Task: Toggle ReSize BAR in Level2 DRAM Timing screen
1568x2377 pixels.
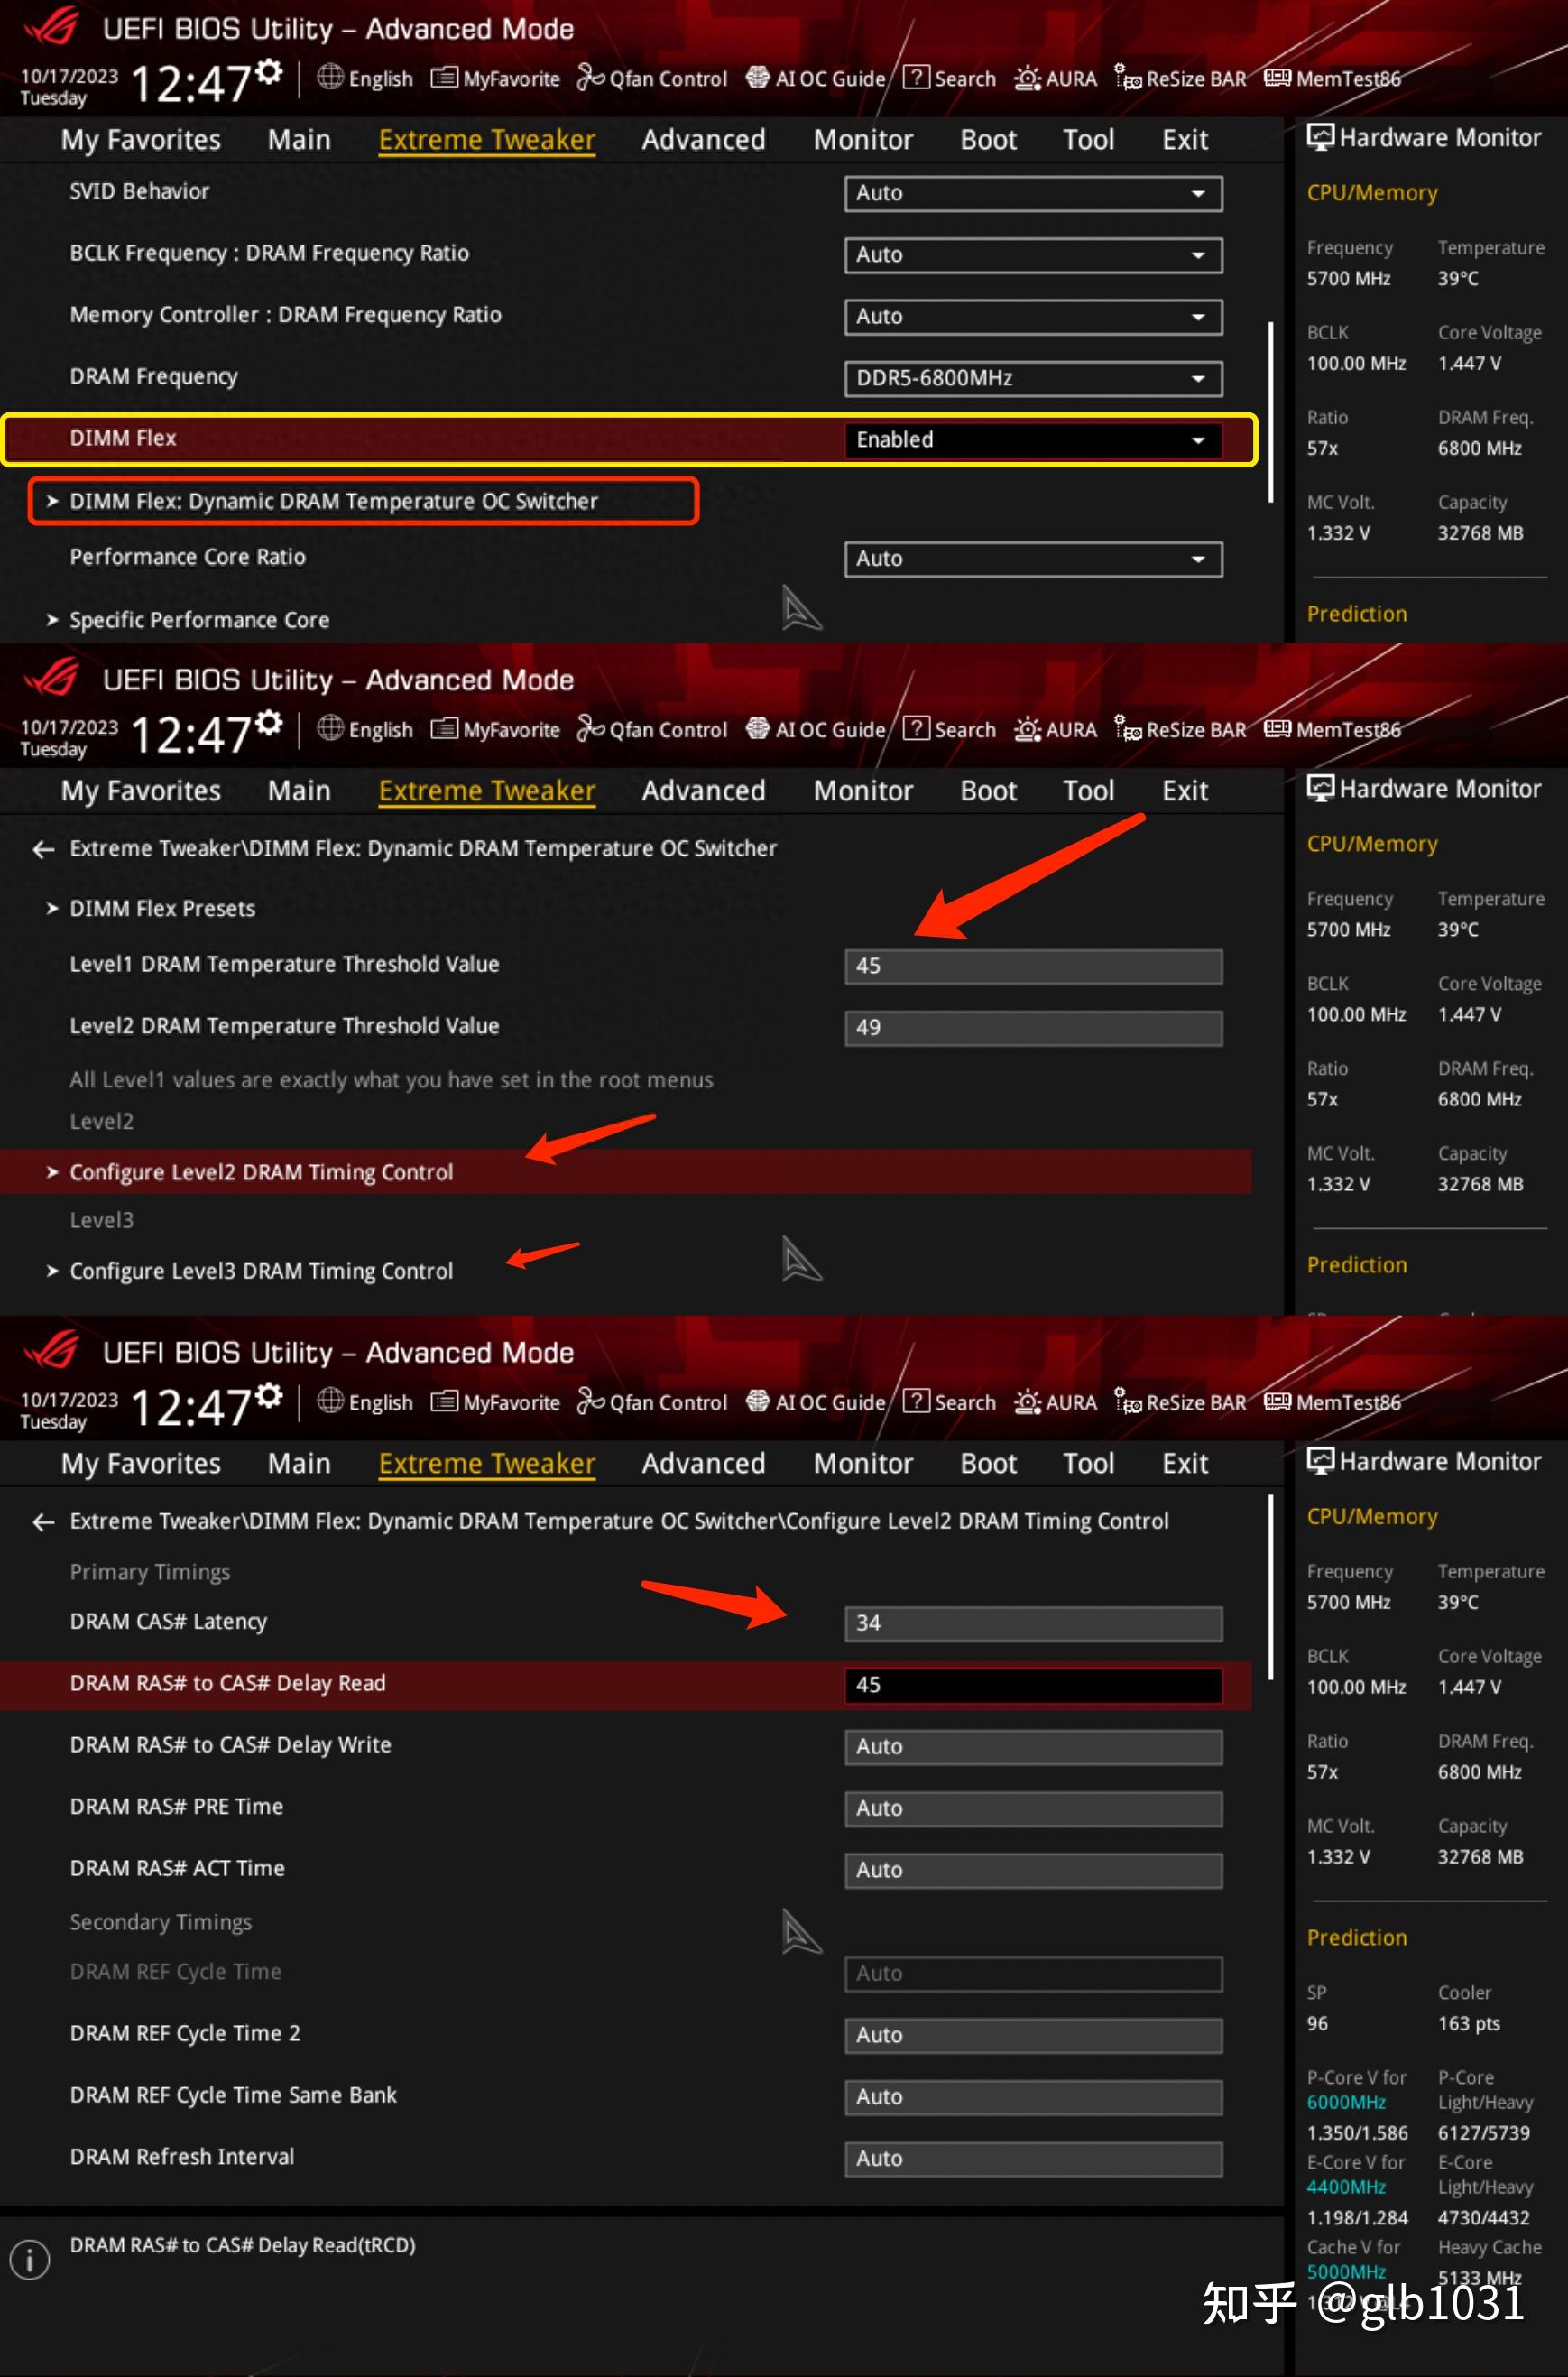Action: (x=1181, y=1402)
